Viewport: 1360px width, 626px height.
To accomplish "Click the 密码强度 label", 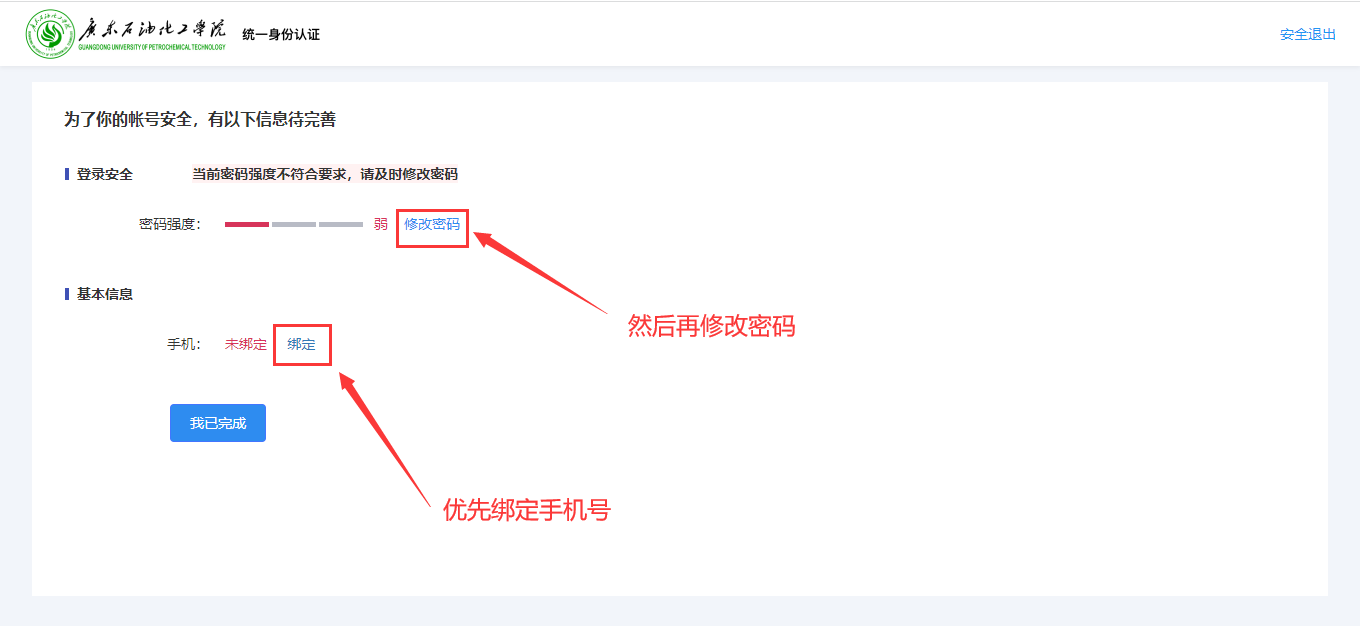I will (x=170, y=224).
